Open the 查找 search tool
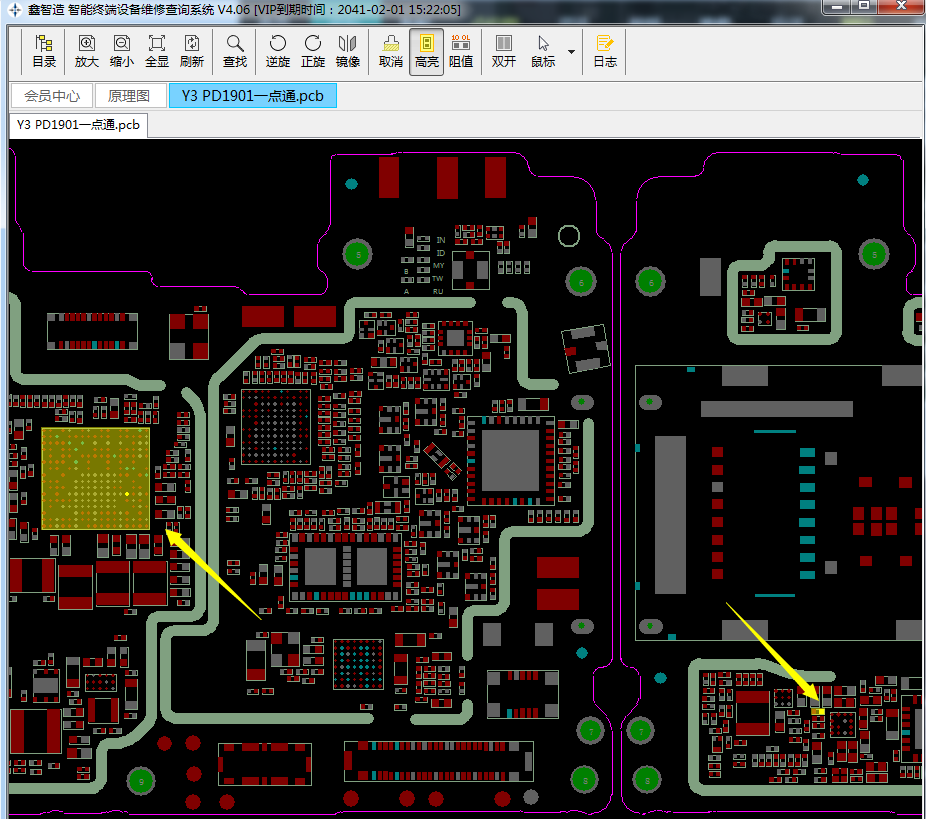The height and width of the screenshot is (819, 926). point(234,52)
